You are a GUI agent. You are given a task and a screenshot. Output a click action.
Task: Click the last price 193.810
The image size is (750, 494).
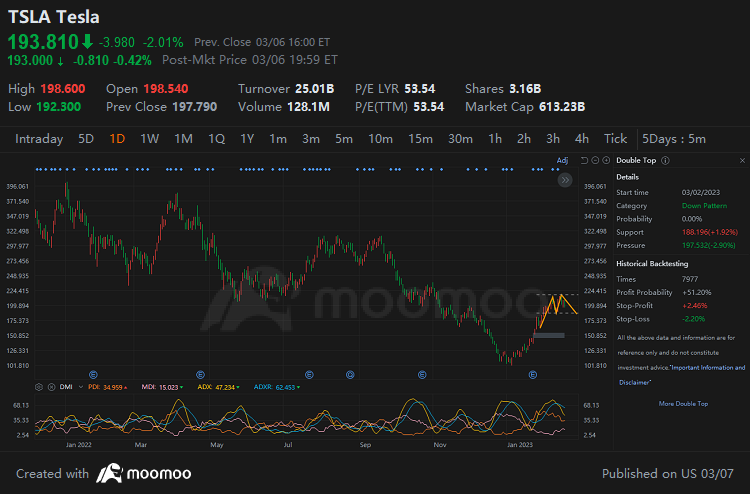pyautogui.click(x=43, y=42)
